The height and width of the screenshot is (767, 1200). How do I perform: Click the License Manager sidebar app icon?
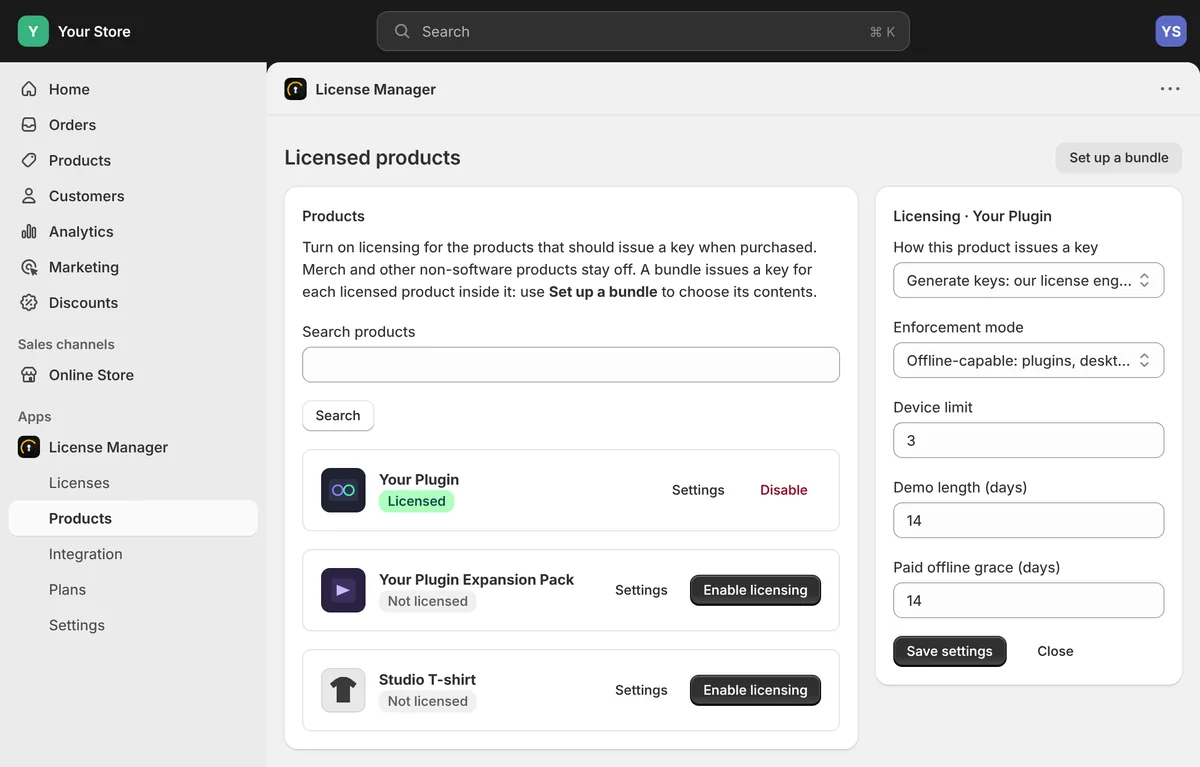29,447
